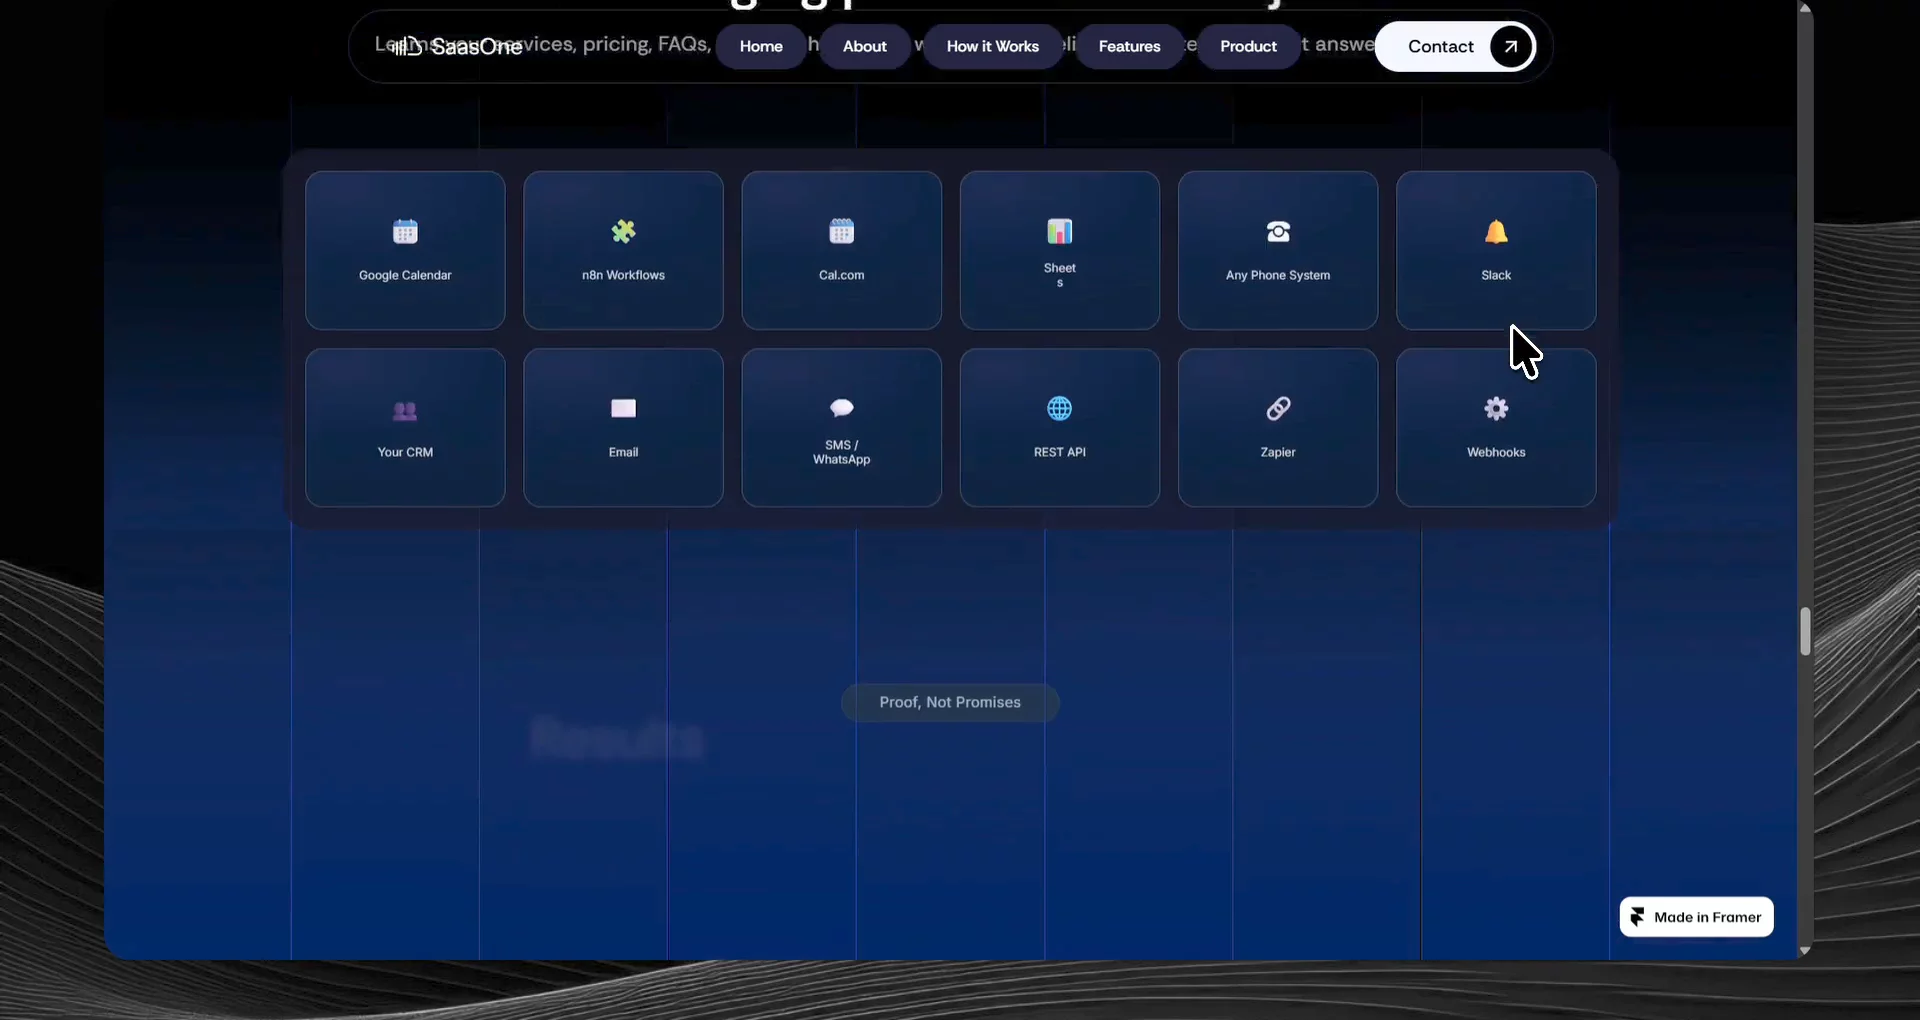Click the Framer logo icon in the badge
This screenshot has height=1020, width=1920.
tap(1637, 917)
